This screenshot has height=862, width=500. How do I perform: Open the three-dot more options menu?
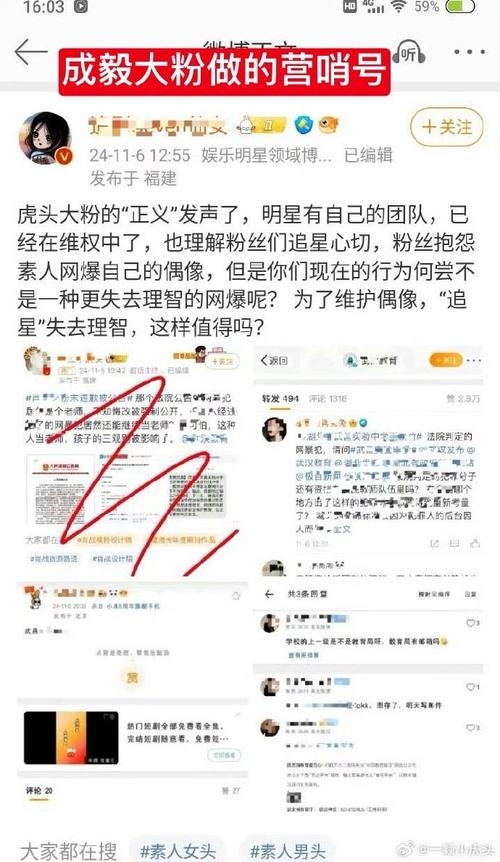[x=469, y=52]
